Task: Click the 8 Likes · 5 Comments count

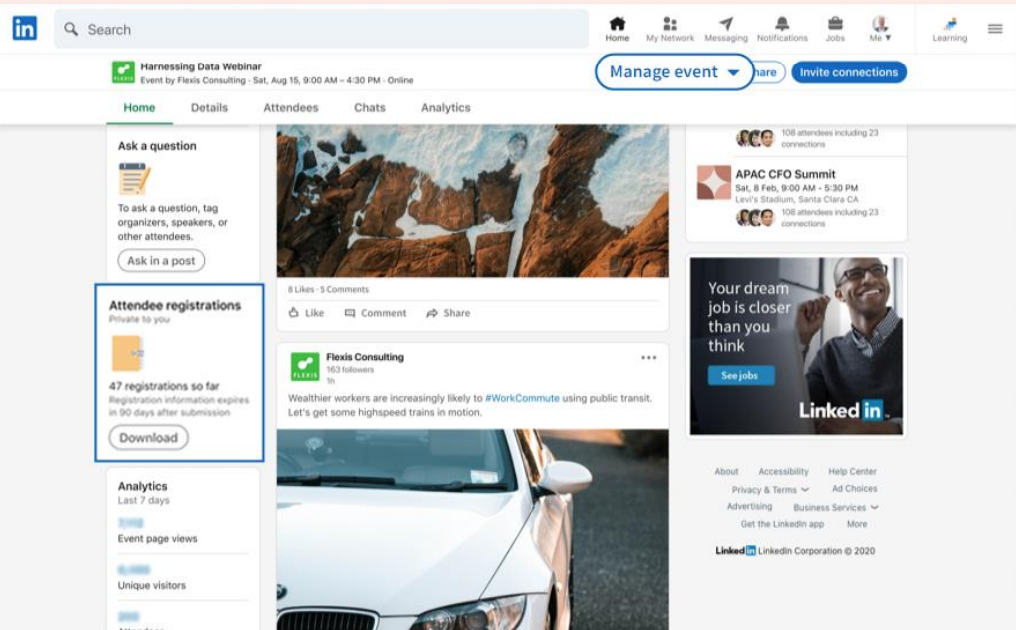Action: 329,290
